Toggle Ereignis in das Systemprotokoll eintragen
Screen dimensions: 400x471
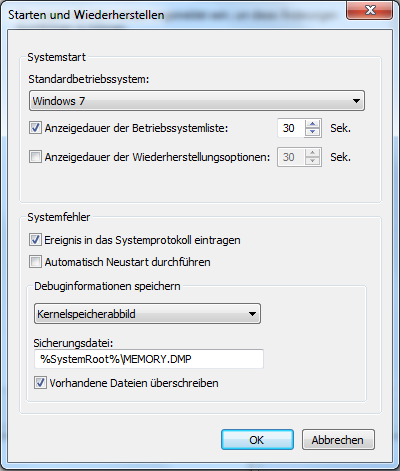(35, 240)
